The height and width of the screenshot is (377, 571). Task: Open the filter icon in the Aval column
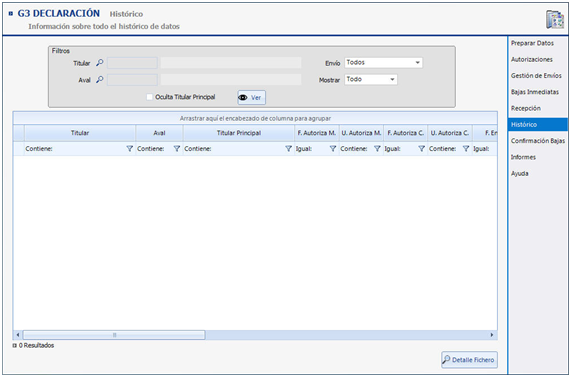(177, 149)
